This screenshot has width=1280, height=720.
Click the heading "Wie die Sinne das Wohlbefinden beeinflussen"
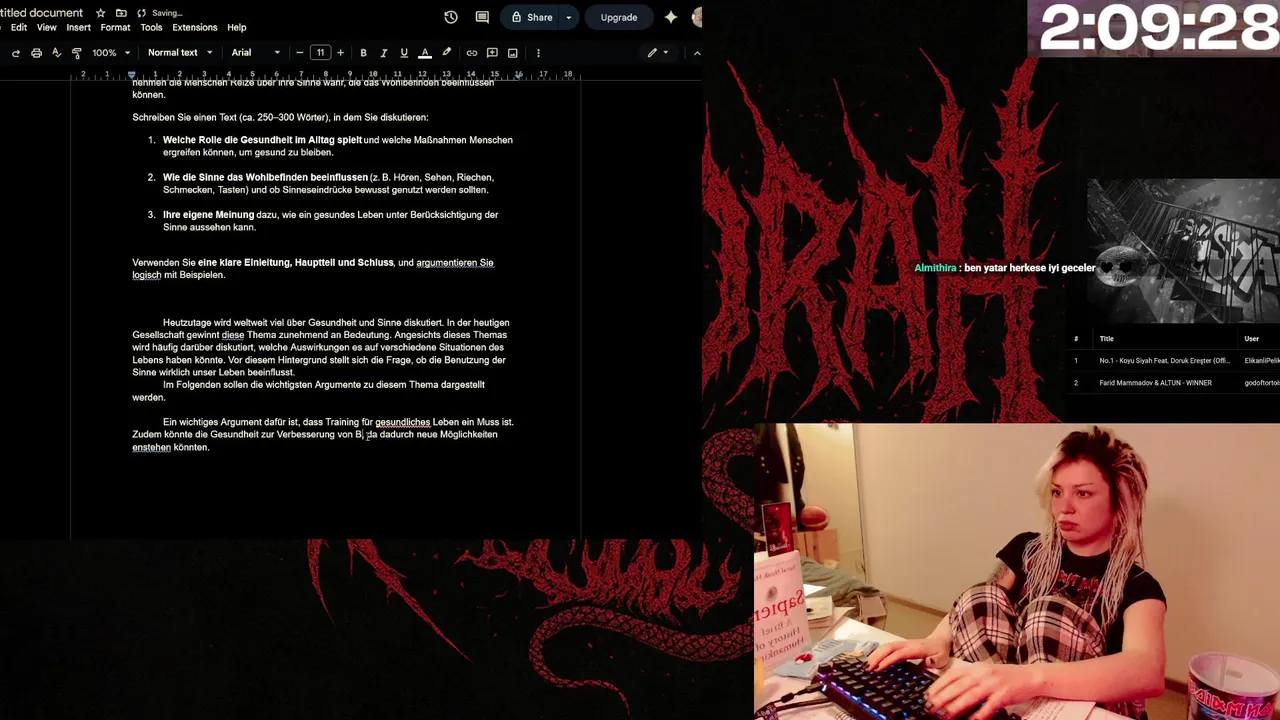pyautogui.click(x=265, y=177)
